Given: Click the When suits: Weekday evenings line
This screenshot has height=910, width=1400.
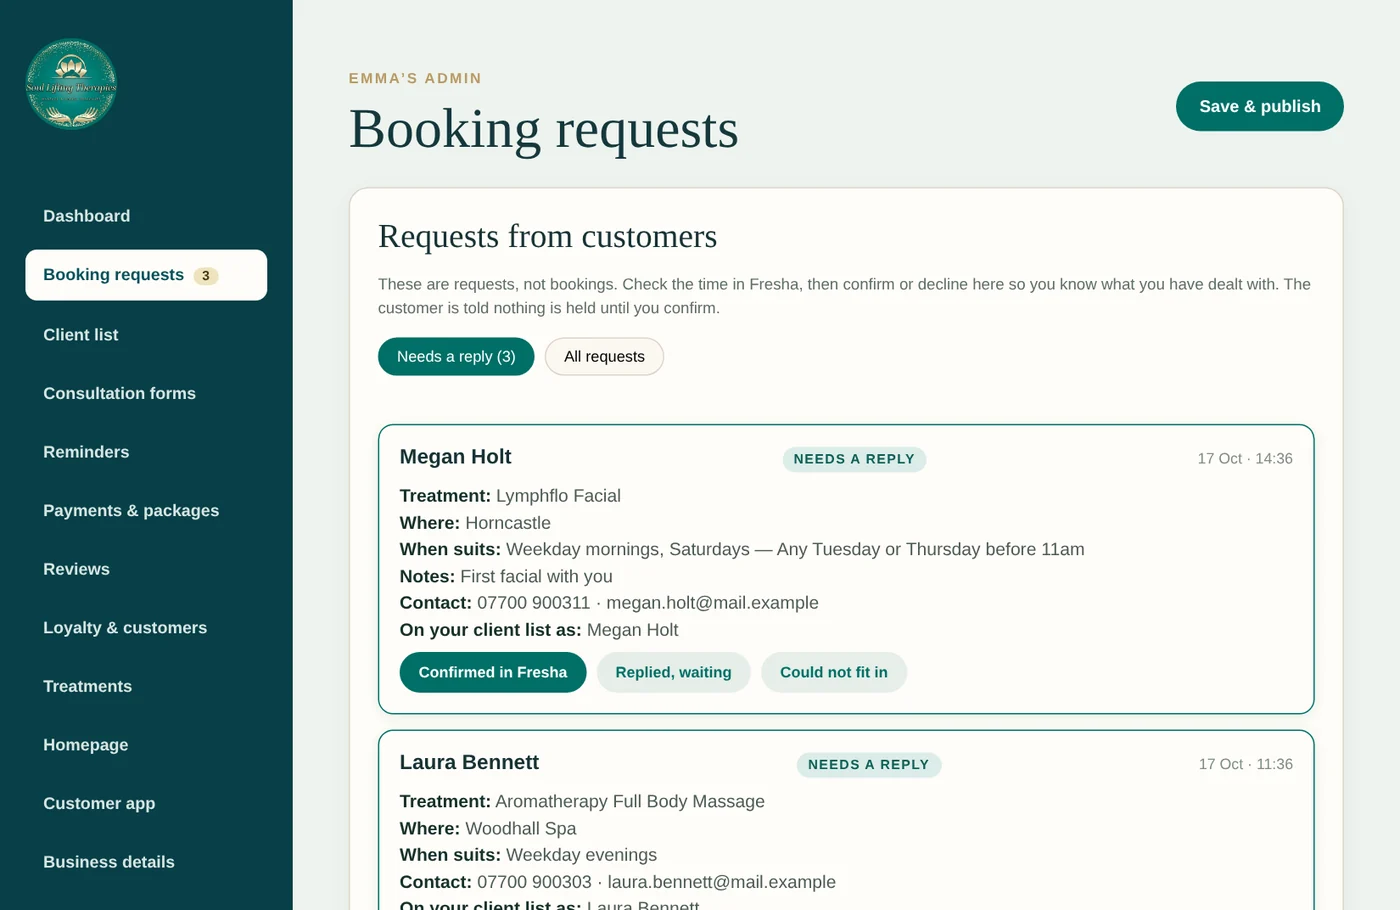Looking at the screenshot, I should click(528, 855).
